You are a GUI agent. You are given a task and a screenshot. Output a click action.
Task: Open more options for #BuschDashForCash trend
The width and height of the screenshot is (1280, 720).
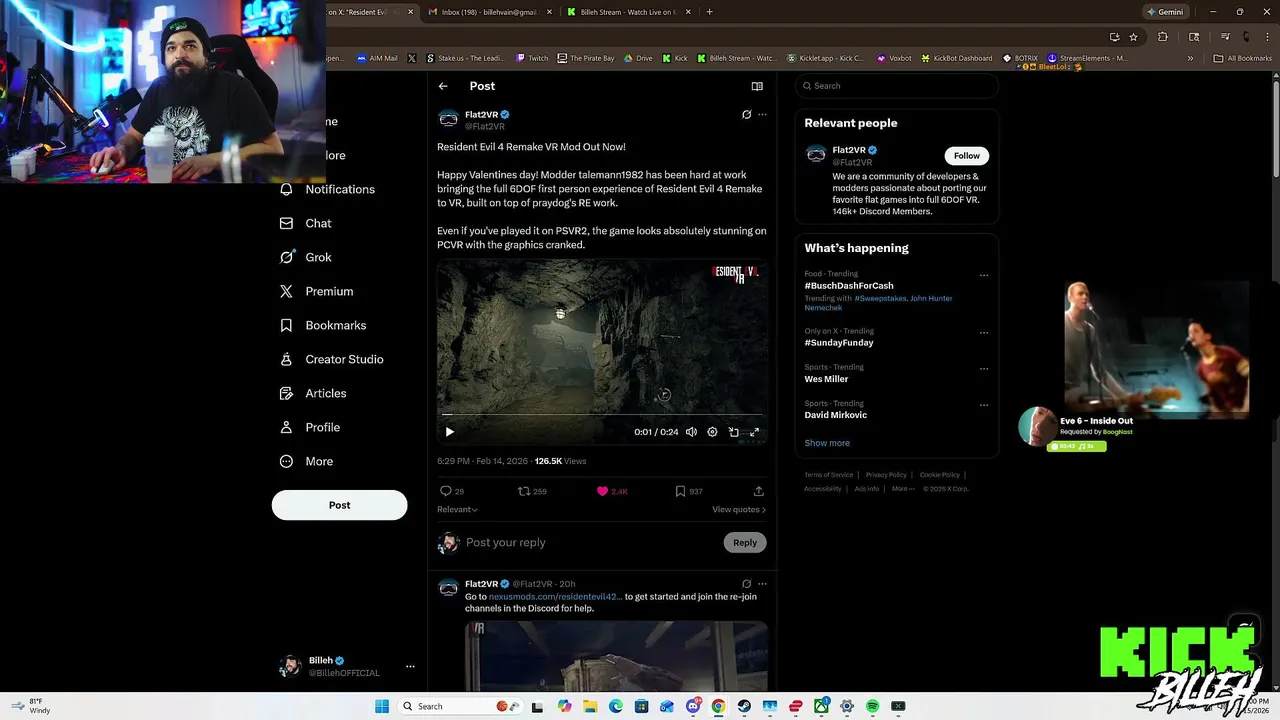click(984, 275)
